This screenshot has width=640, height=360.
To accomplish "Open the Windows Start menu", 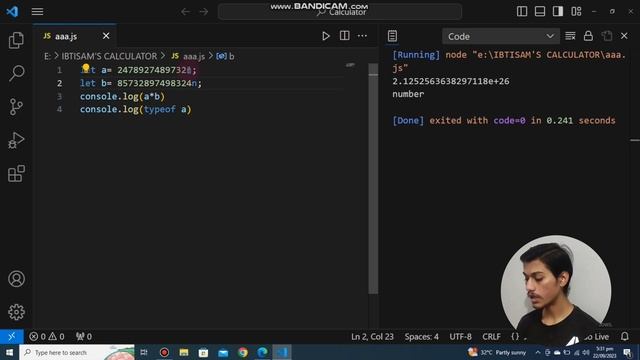I will (9, 352).
